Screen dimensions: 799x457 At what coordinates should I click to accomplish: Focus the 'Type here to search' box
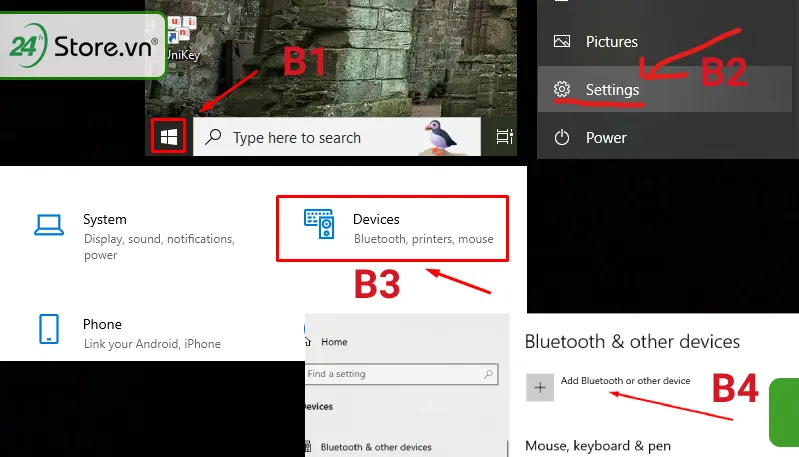point(337,137)
